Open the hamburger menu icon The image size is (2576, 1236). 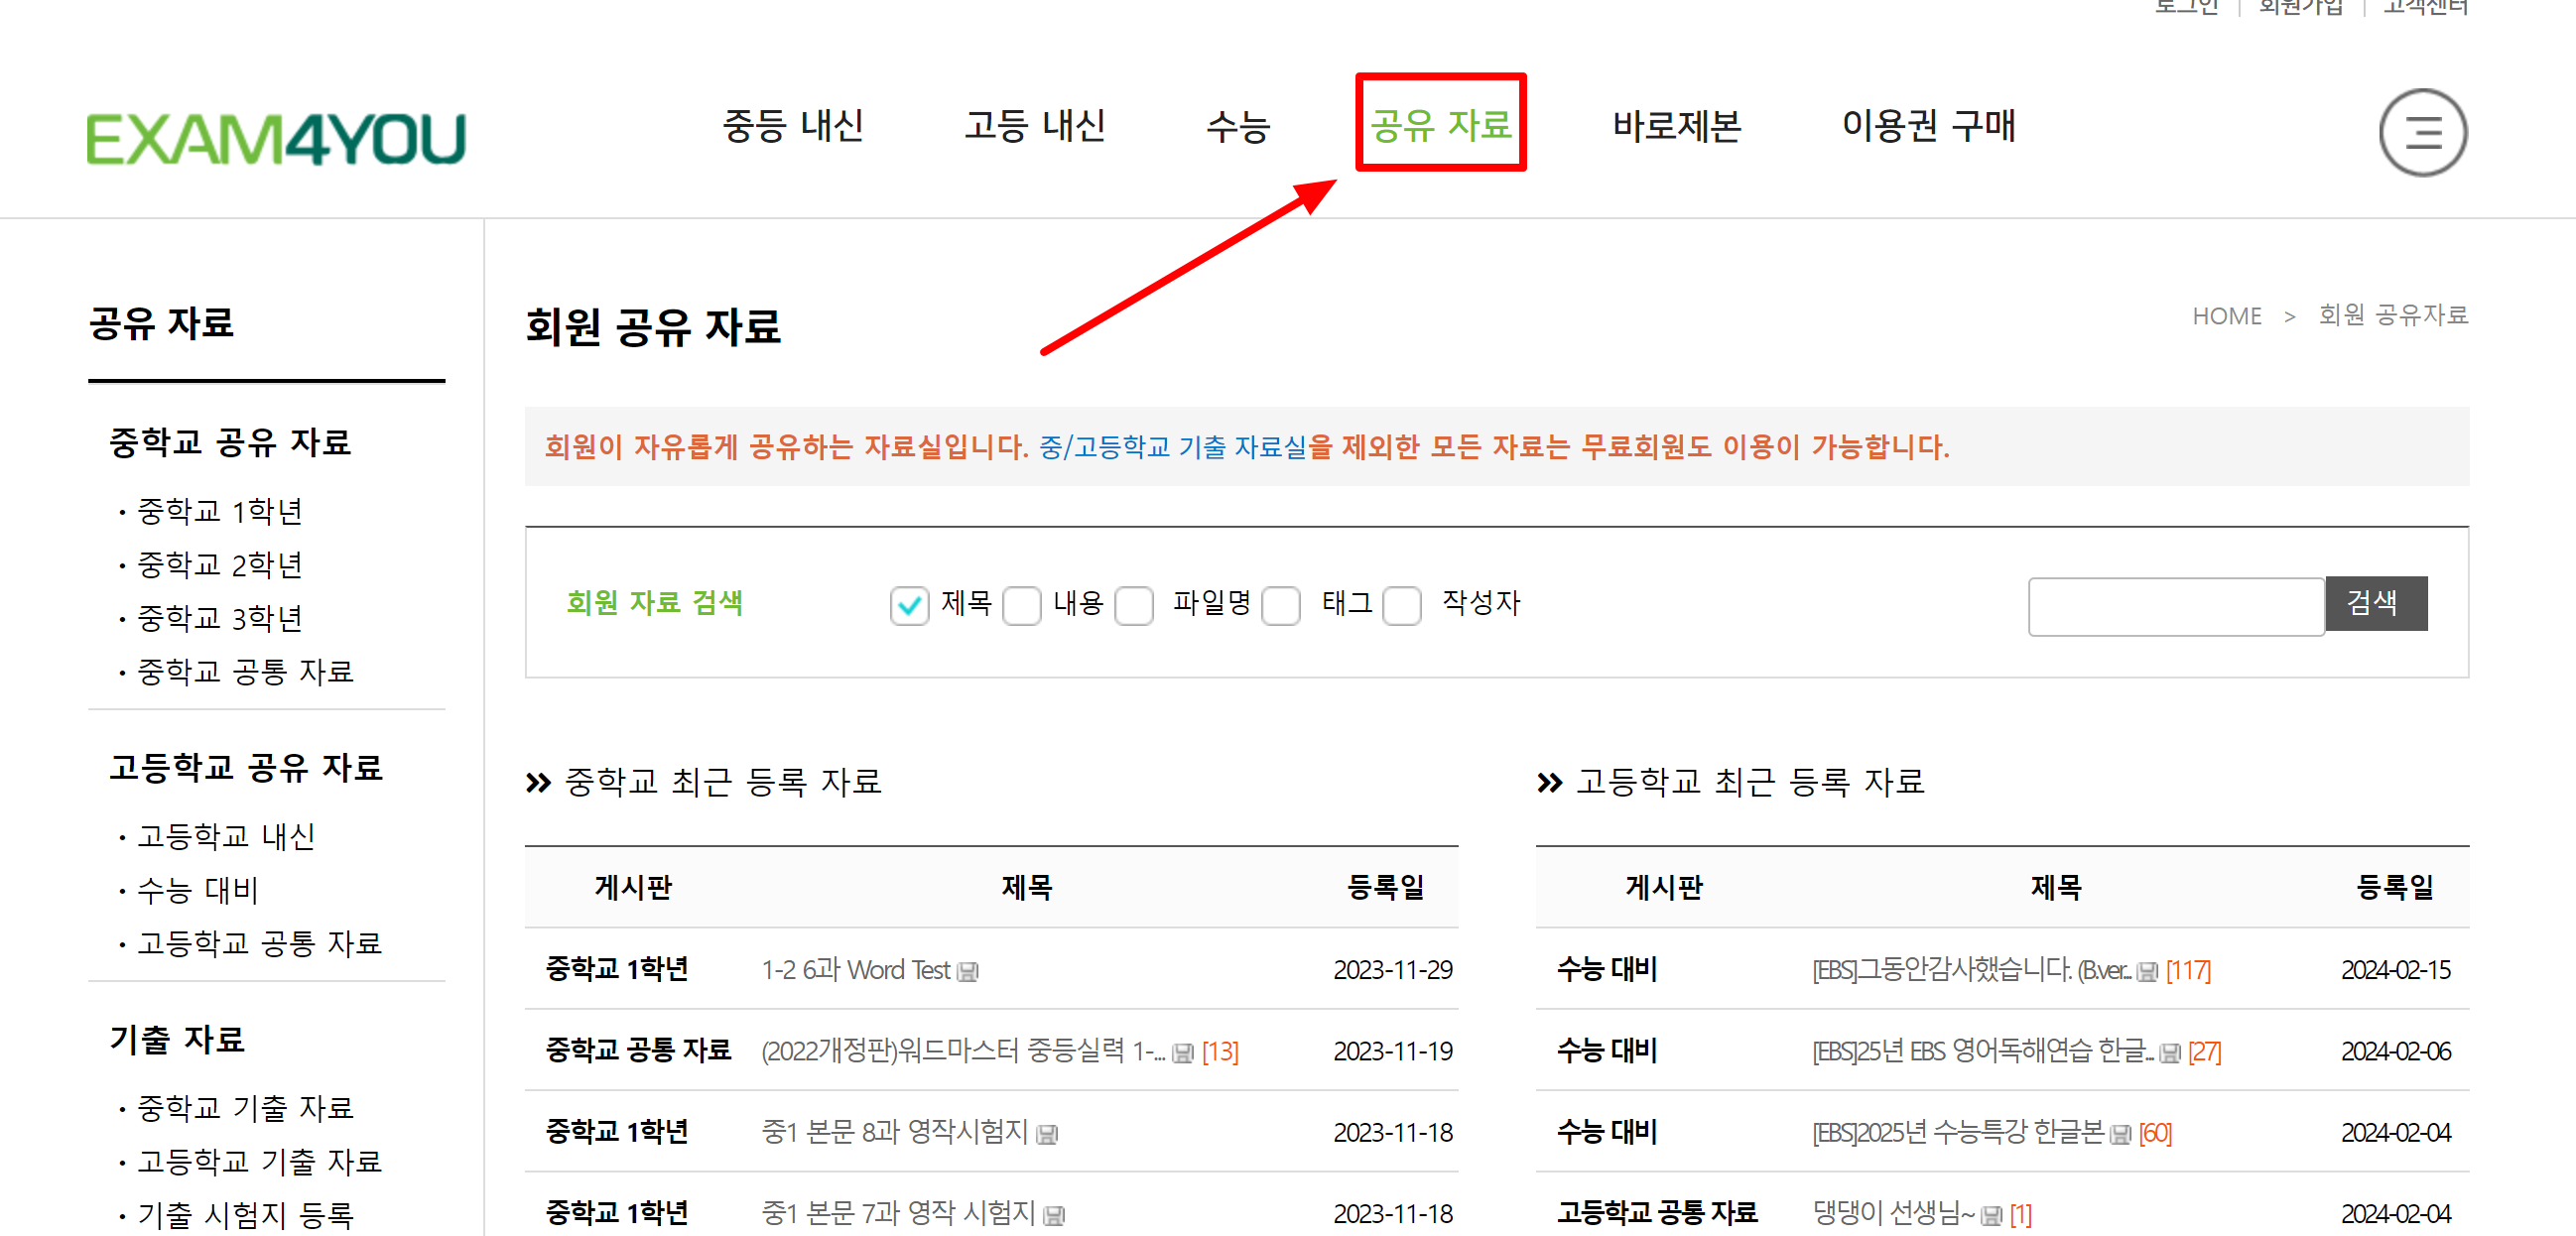pos(2423,132)
